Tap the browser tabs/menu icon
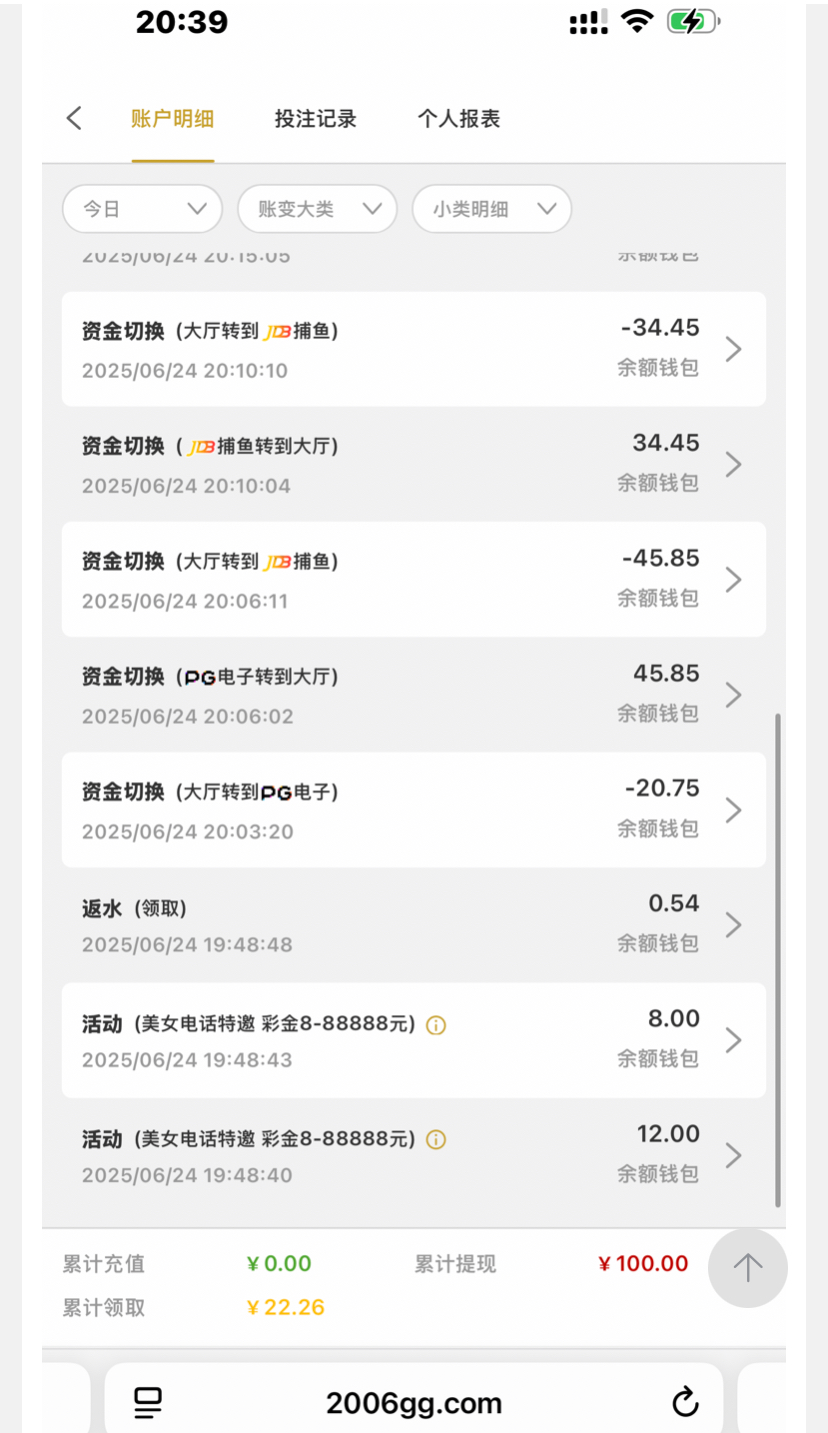This screenshot has width=828, height=1433. (x=148, y=1403)
